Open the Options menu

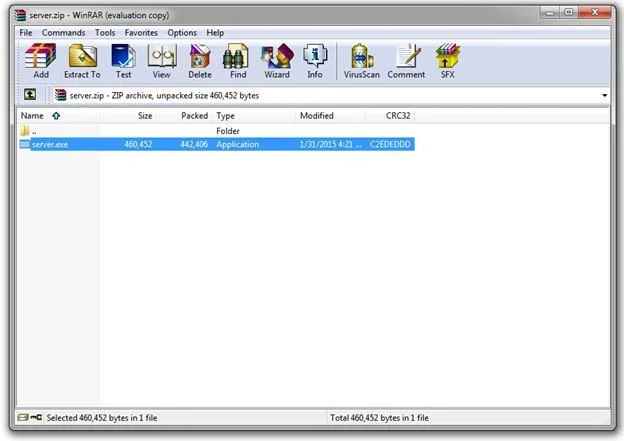click(182, 33)
